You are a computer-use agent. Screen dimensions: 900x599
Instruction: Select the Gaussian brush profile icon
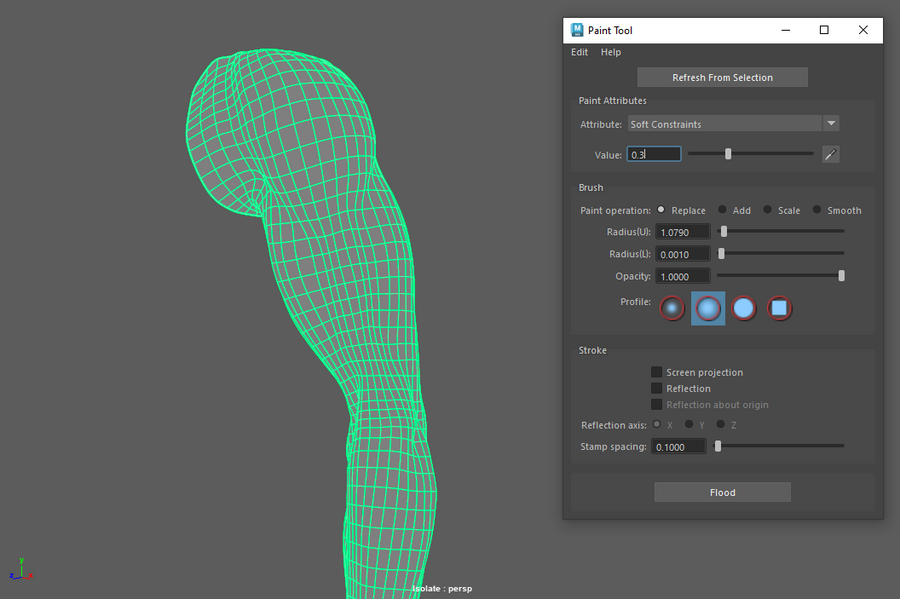[672, 309]
